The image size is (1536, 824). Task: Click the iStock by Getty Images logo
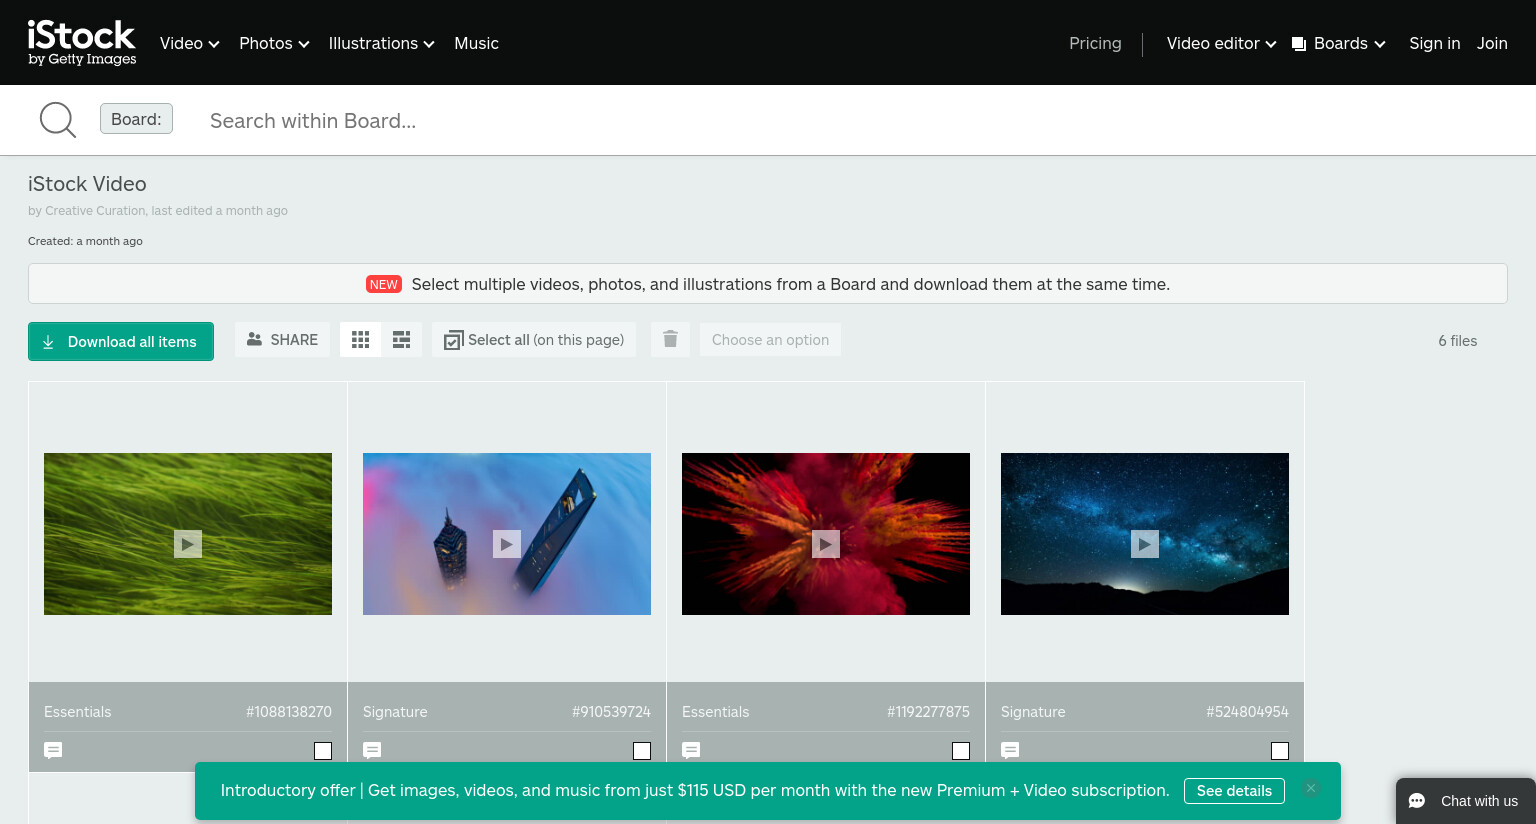pos(82,43)
